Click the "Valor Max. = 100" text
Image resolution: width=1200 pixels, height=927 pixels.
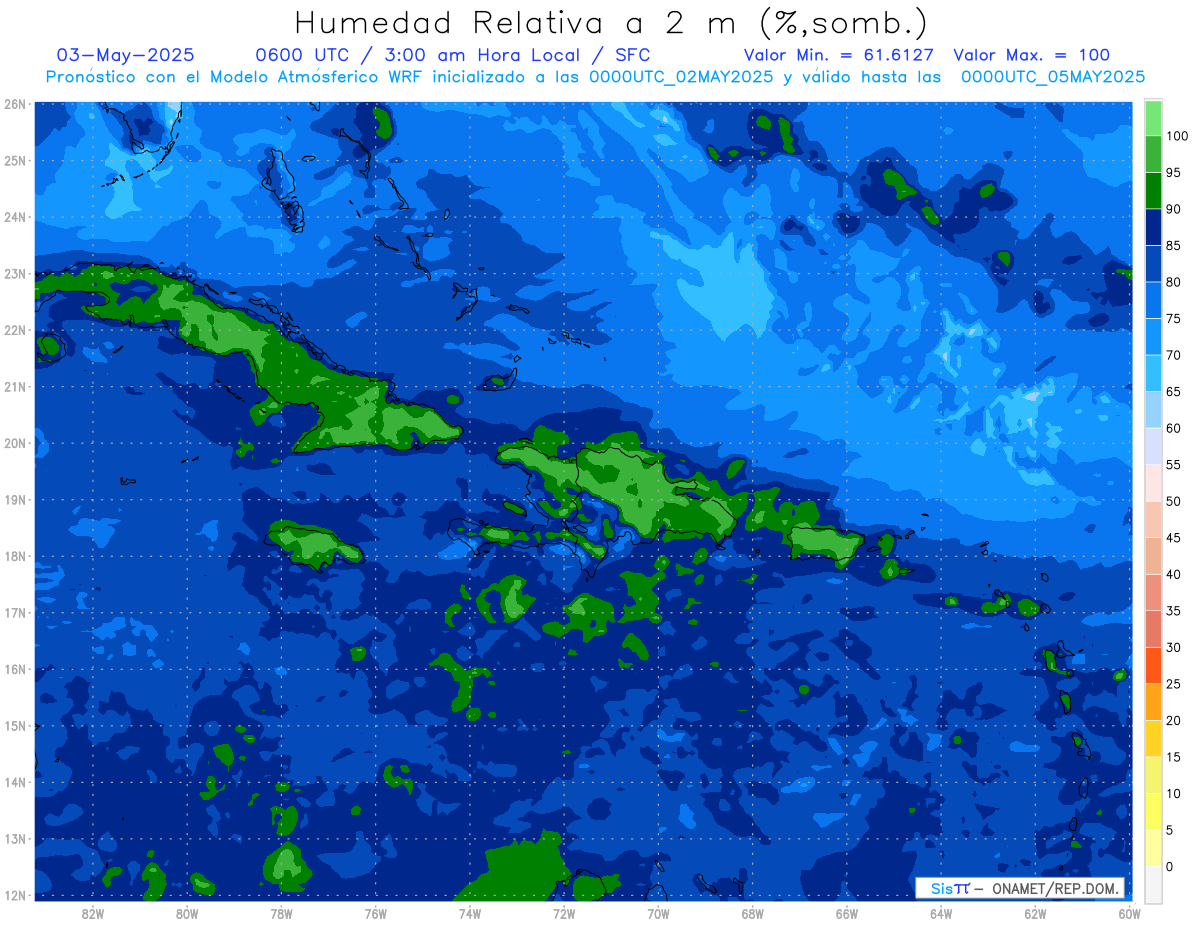1031,55
